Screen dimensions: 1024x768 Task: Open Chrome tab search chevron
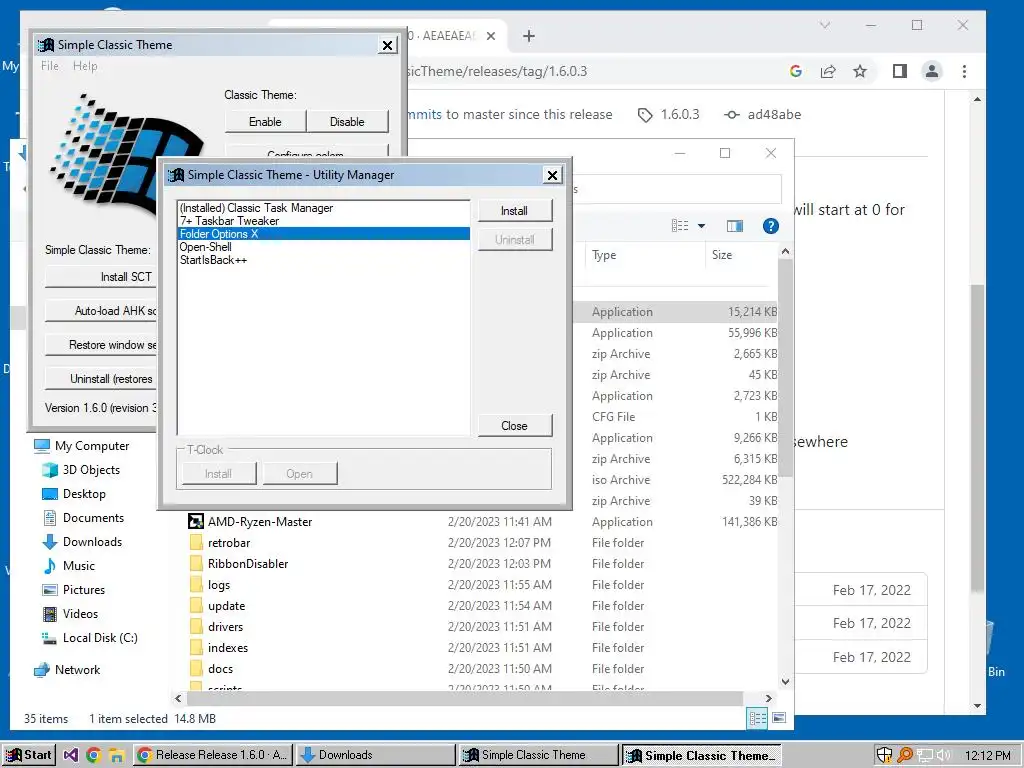pos(825,25)
